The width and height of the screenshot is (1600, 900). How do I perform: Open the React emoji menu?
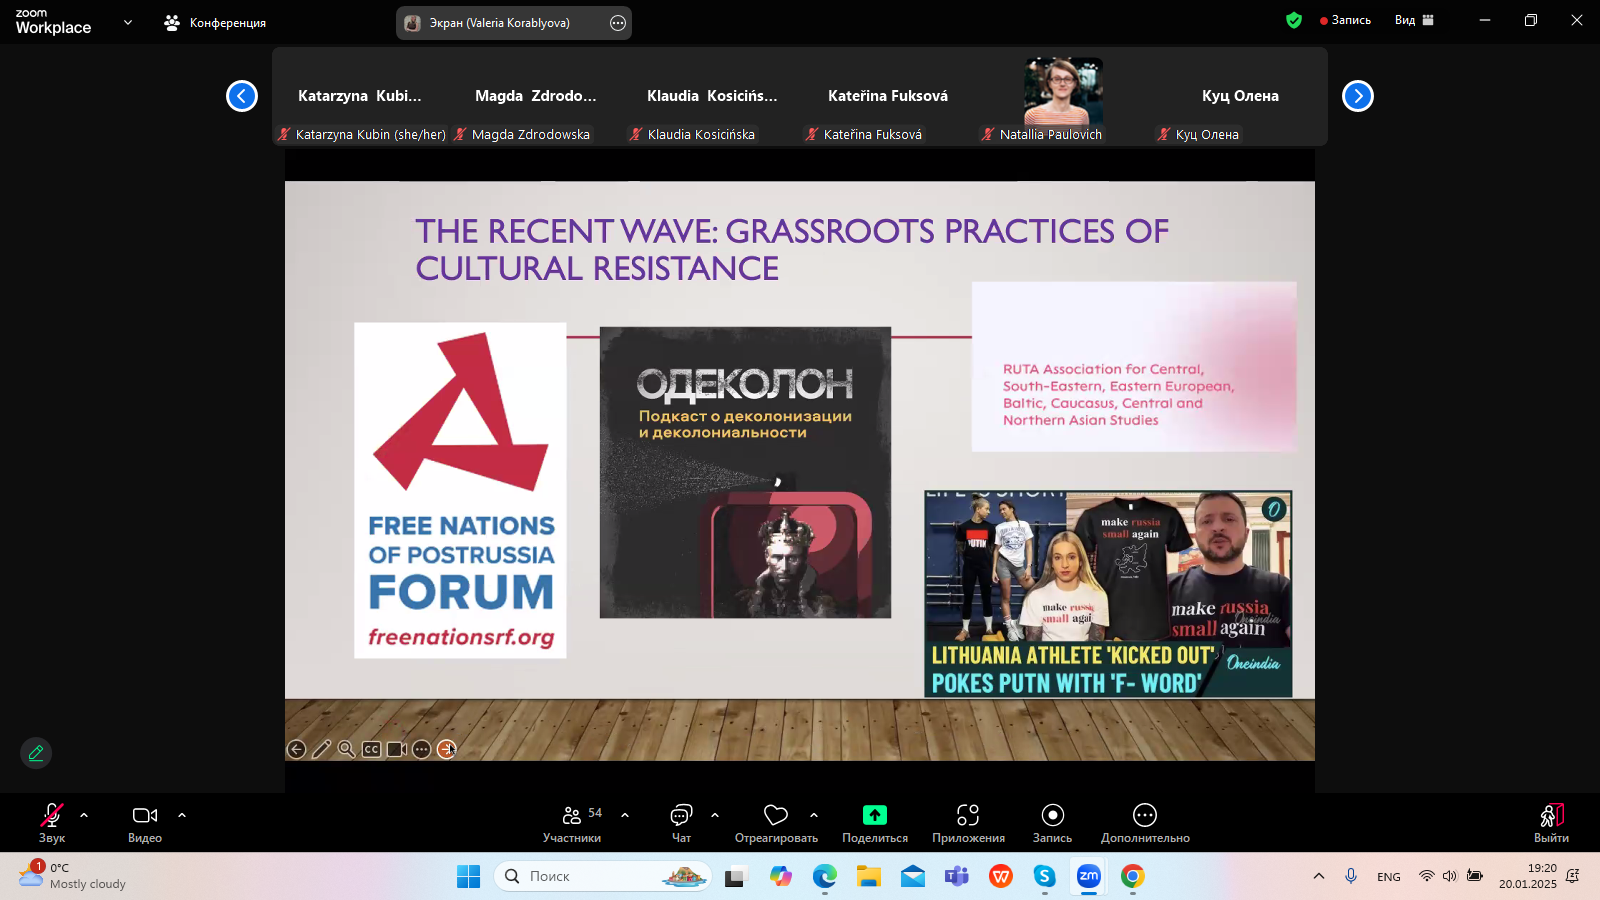tap(776, 822)
